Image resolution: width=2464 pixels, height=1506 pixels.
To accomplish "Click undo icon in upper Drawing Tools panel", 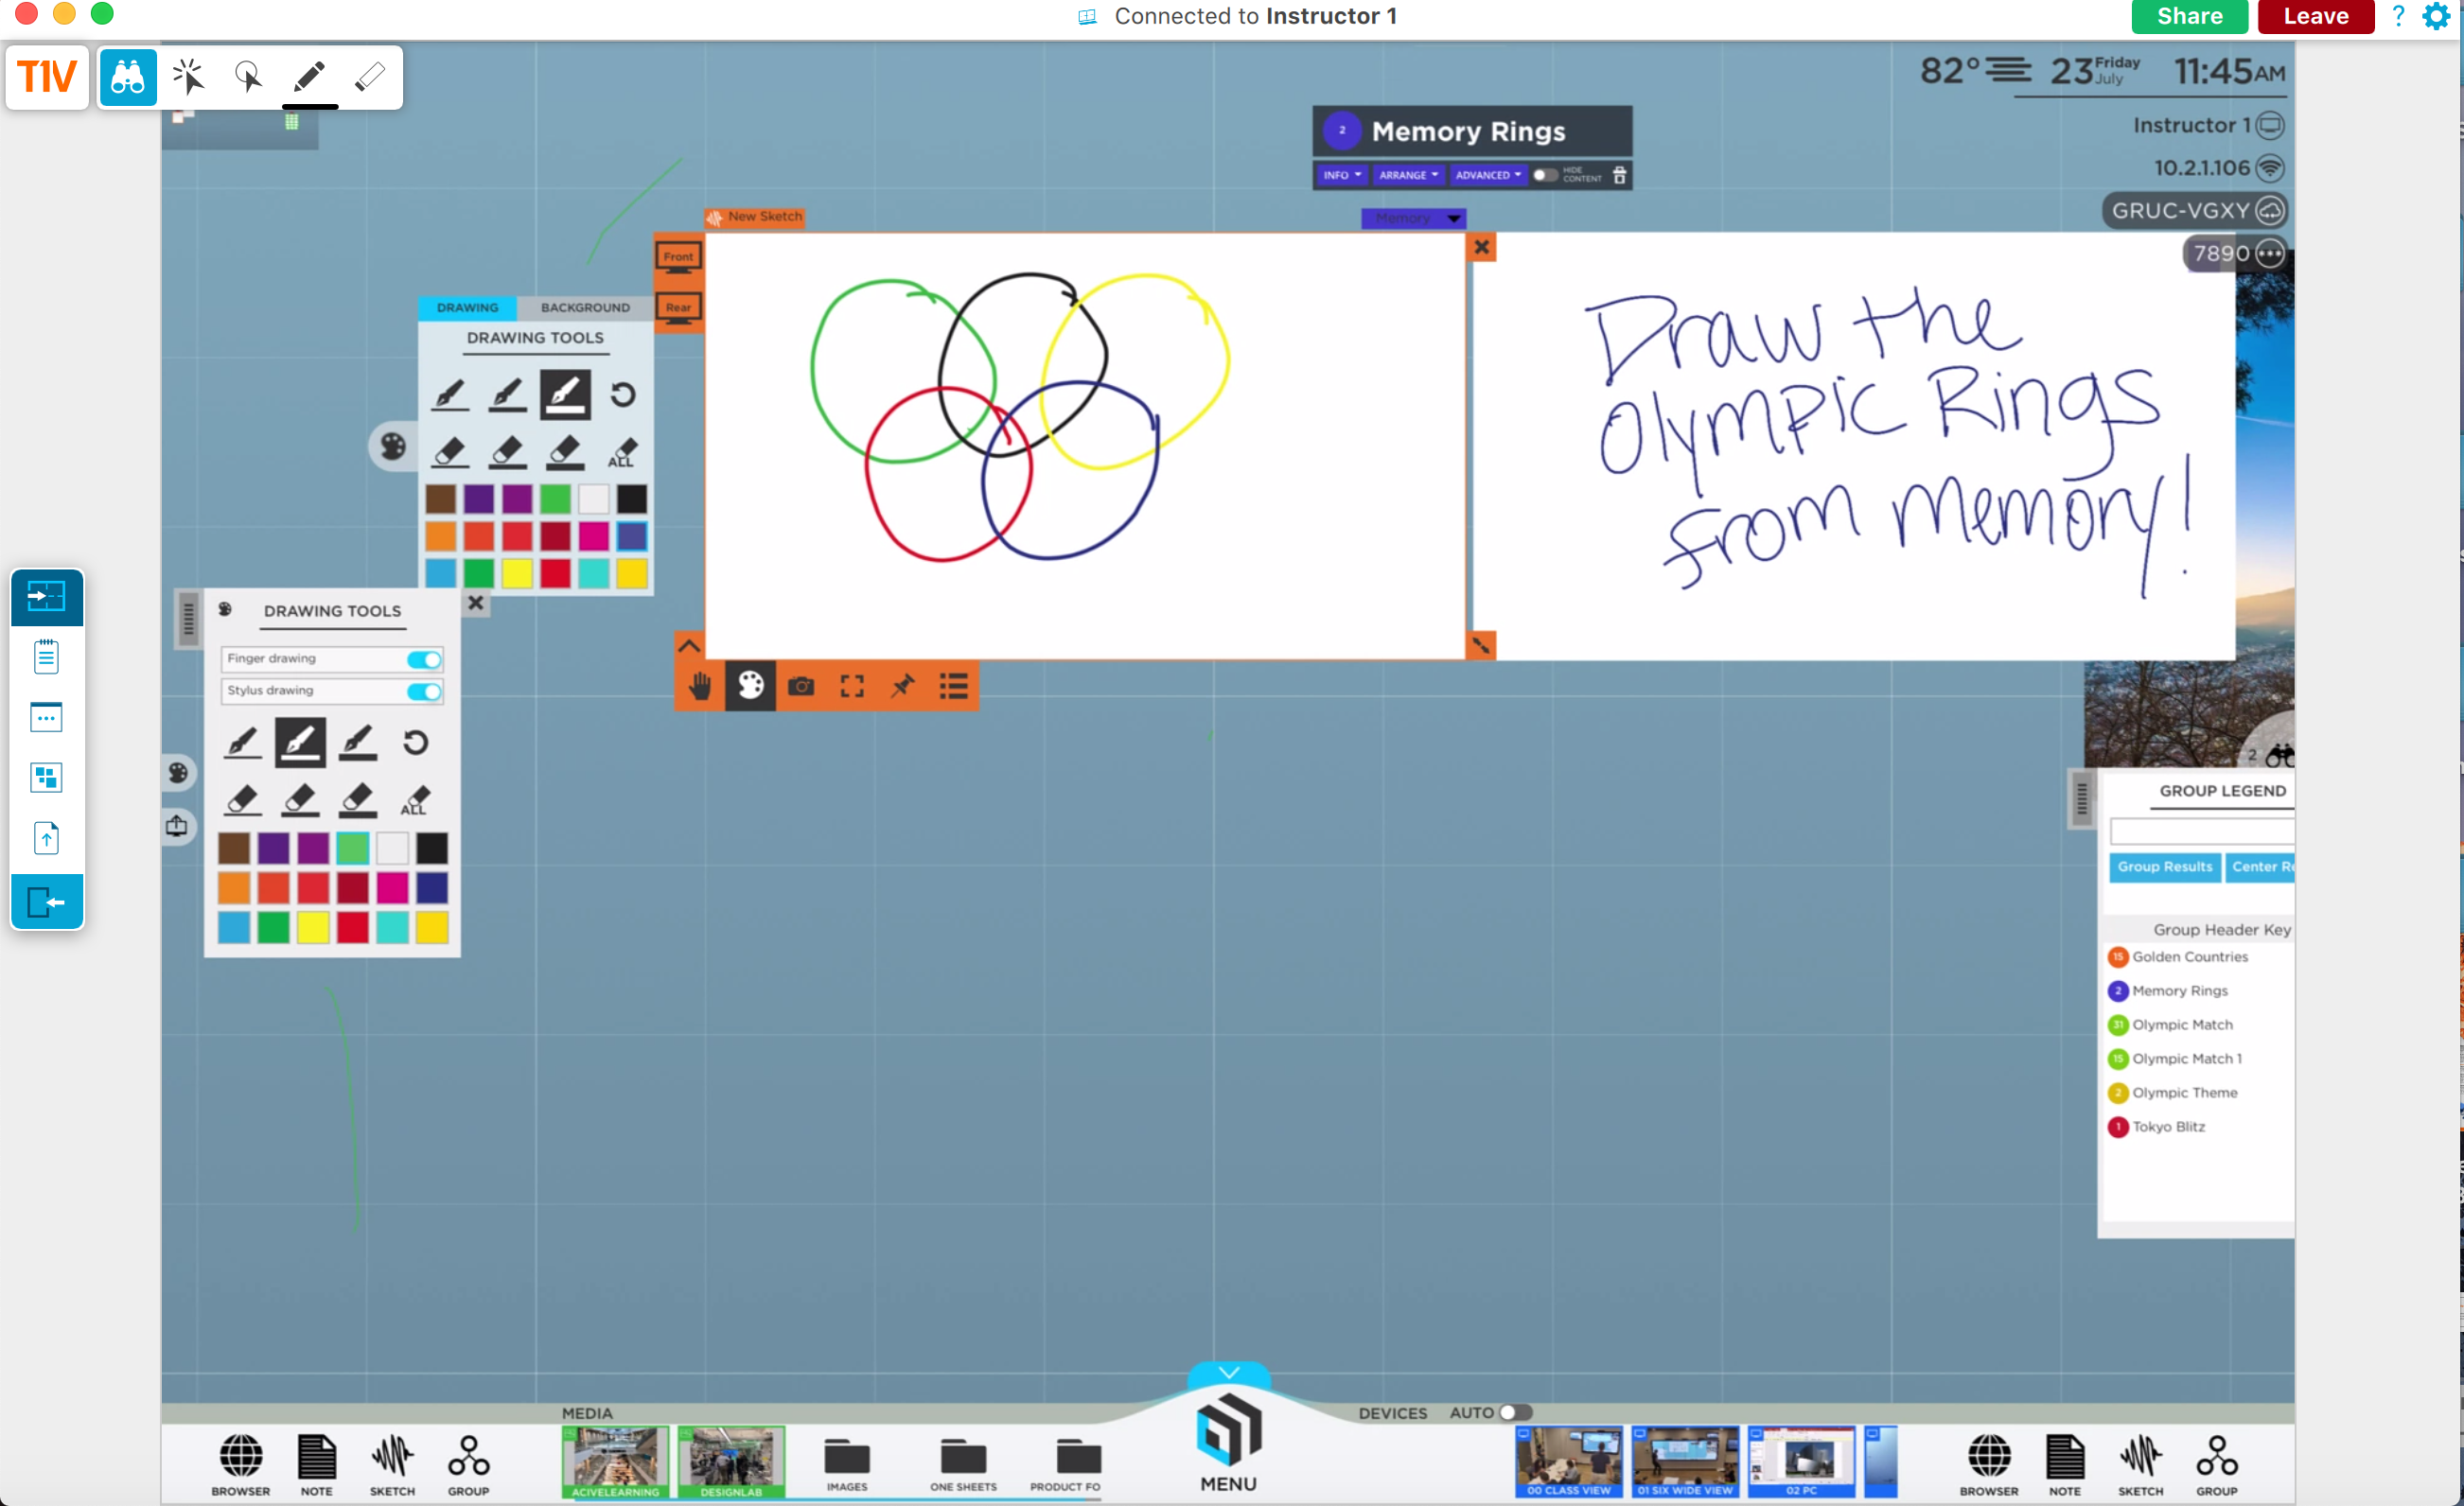I will pyautogui.click(x=623, y=394).
